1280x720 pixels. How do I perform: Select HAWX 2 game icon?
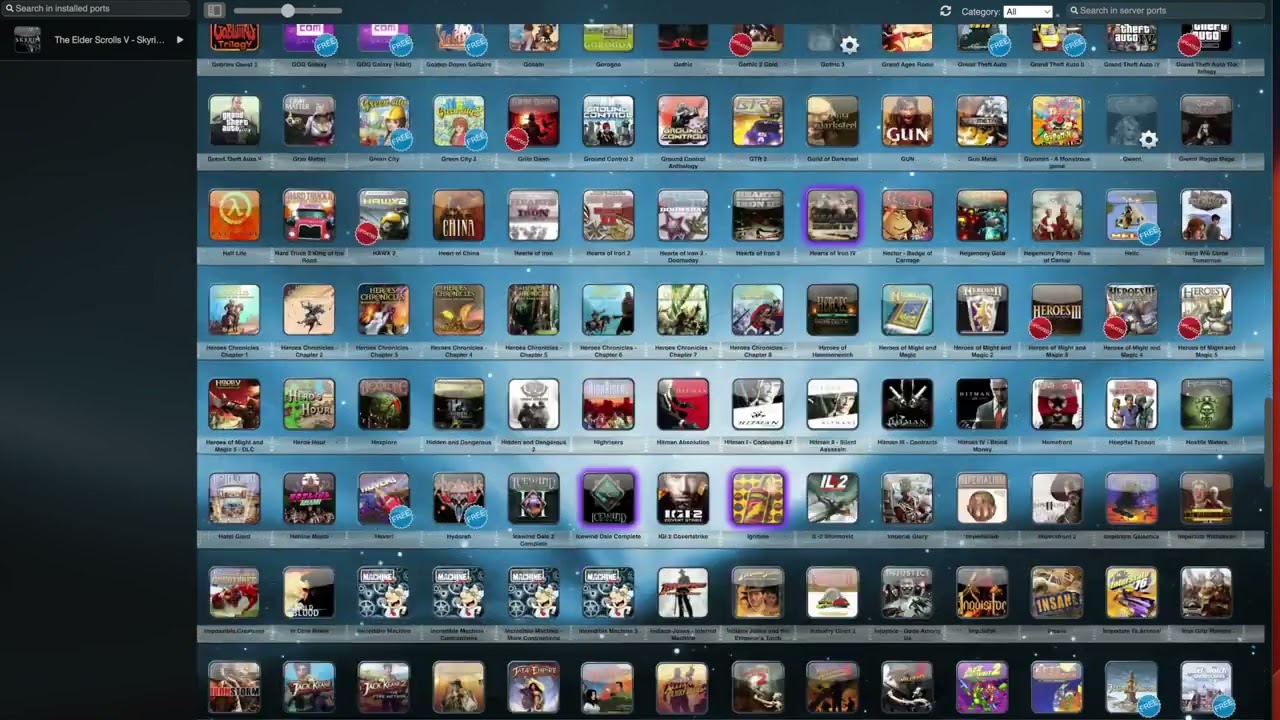(x=384, y=215)
